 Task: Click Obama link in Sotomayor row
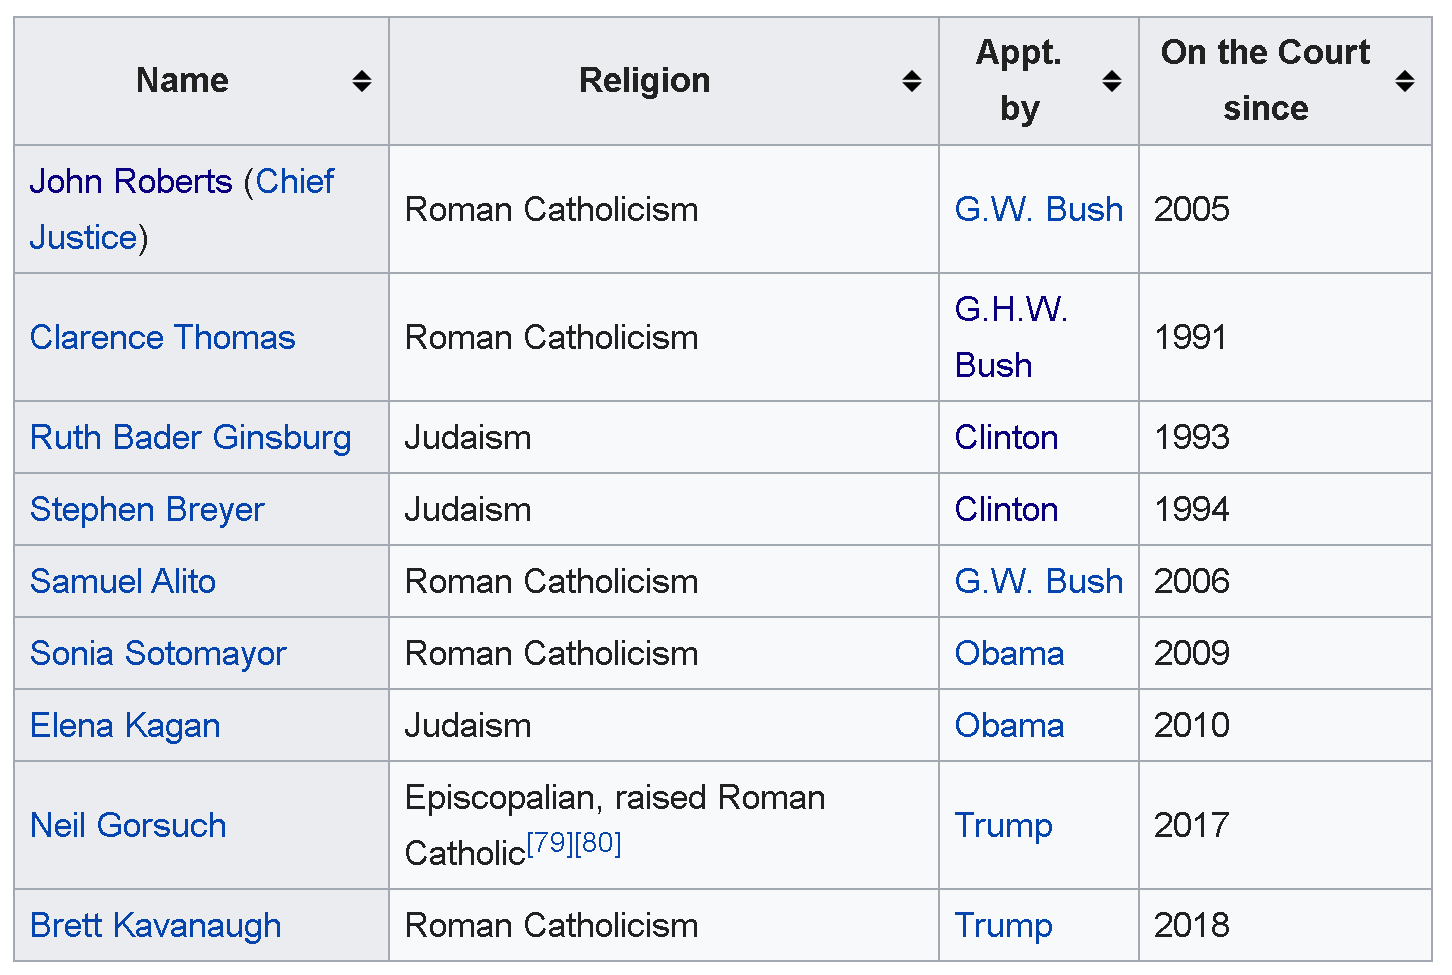(1009, 653)
